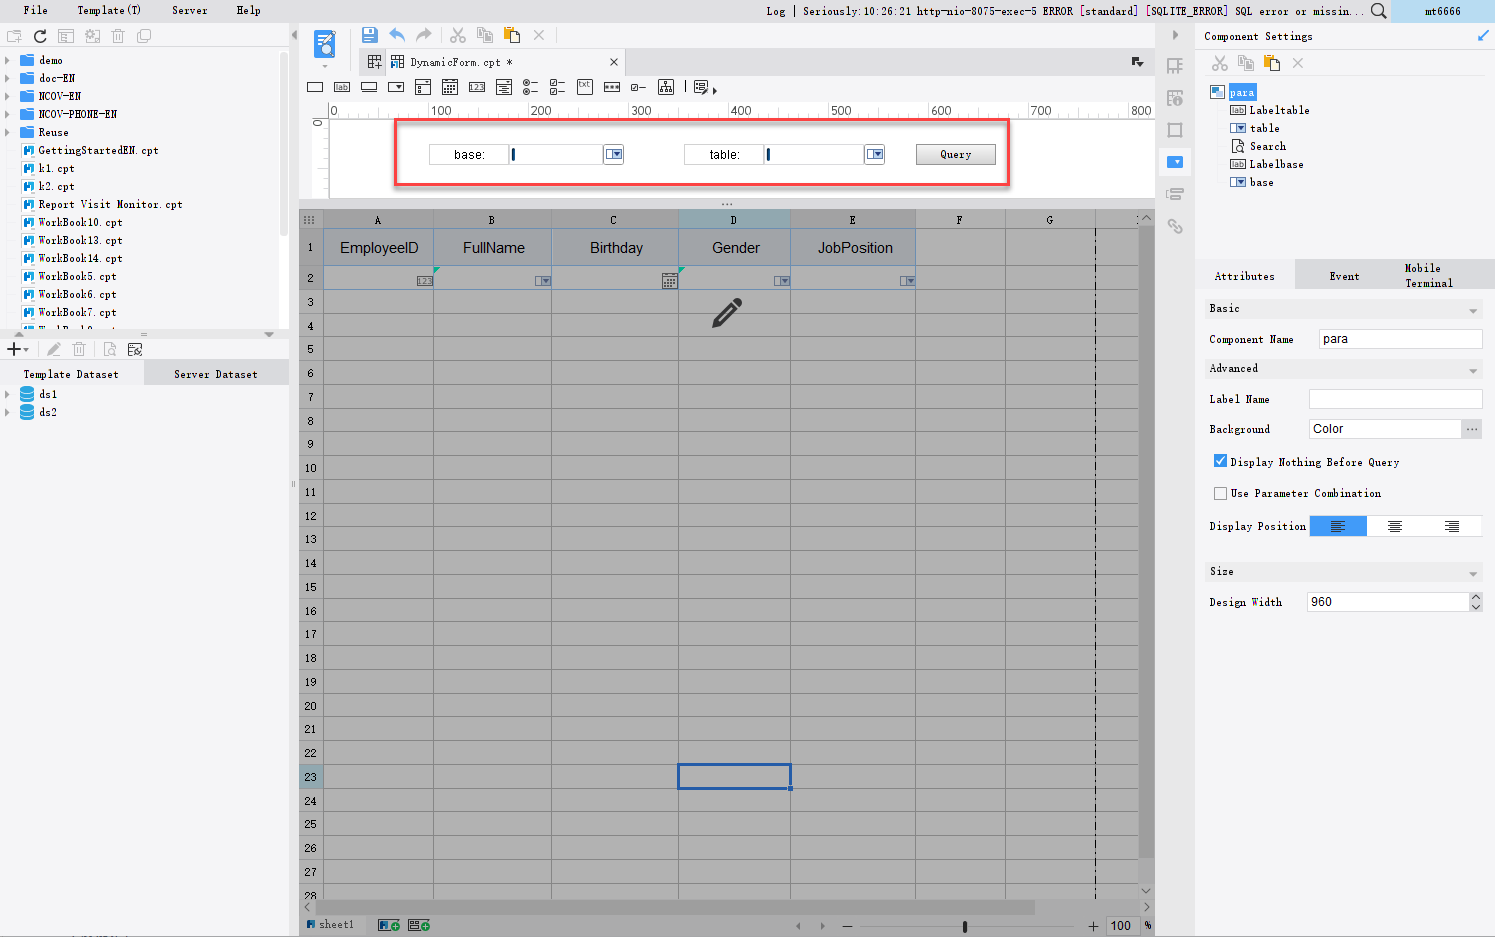Select the Password widget icon (***)
The image size is (1495, 937).
[612, 87]
